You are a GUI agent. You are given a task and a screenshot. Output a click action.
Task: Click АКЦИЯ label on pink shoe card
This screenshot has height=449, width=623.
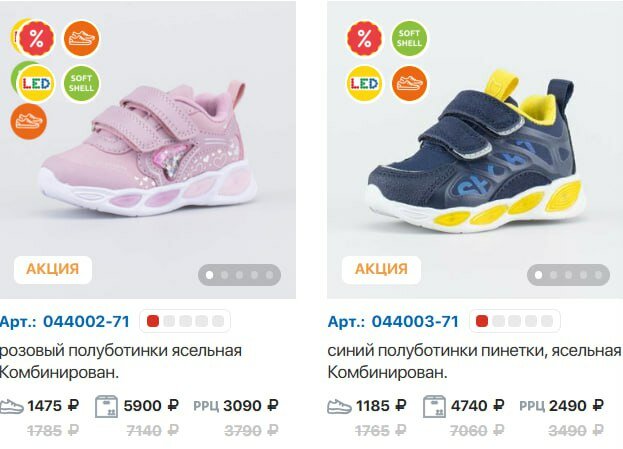tap(53, 270)
